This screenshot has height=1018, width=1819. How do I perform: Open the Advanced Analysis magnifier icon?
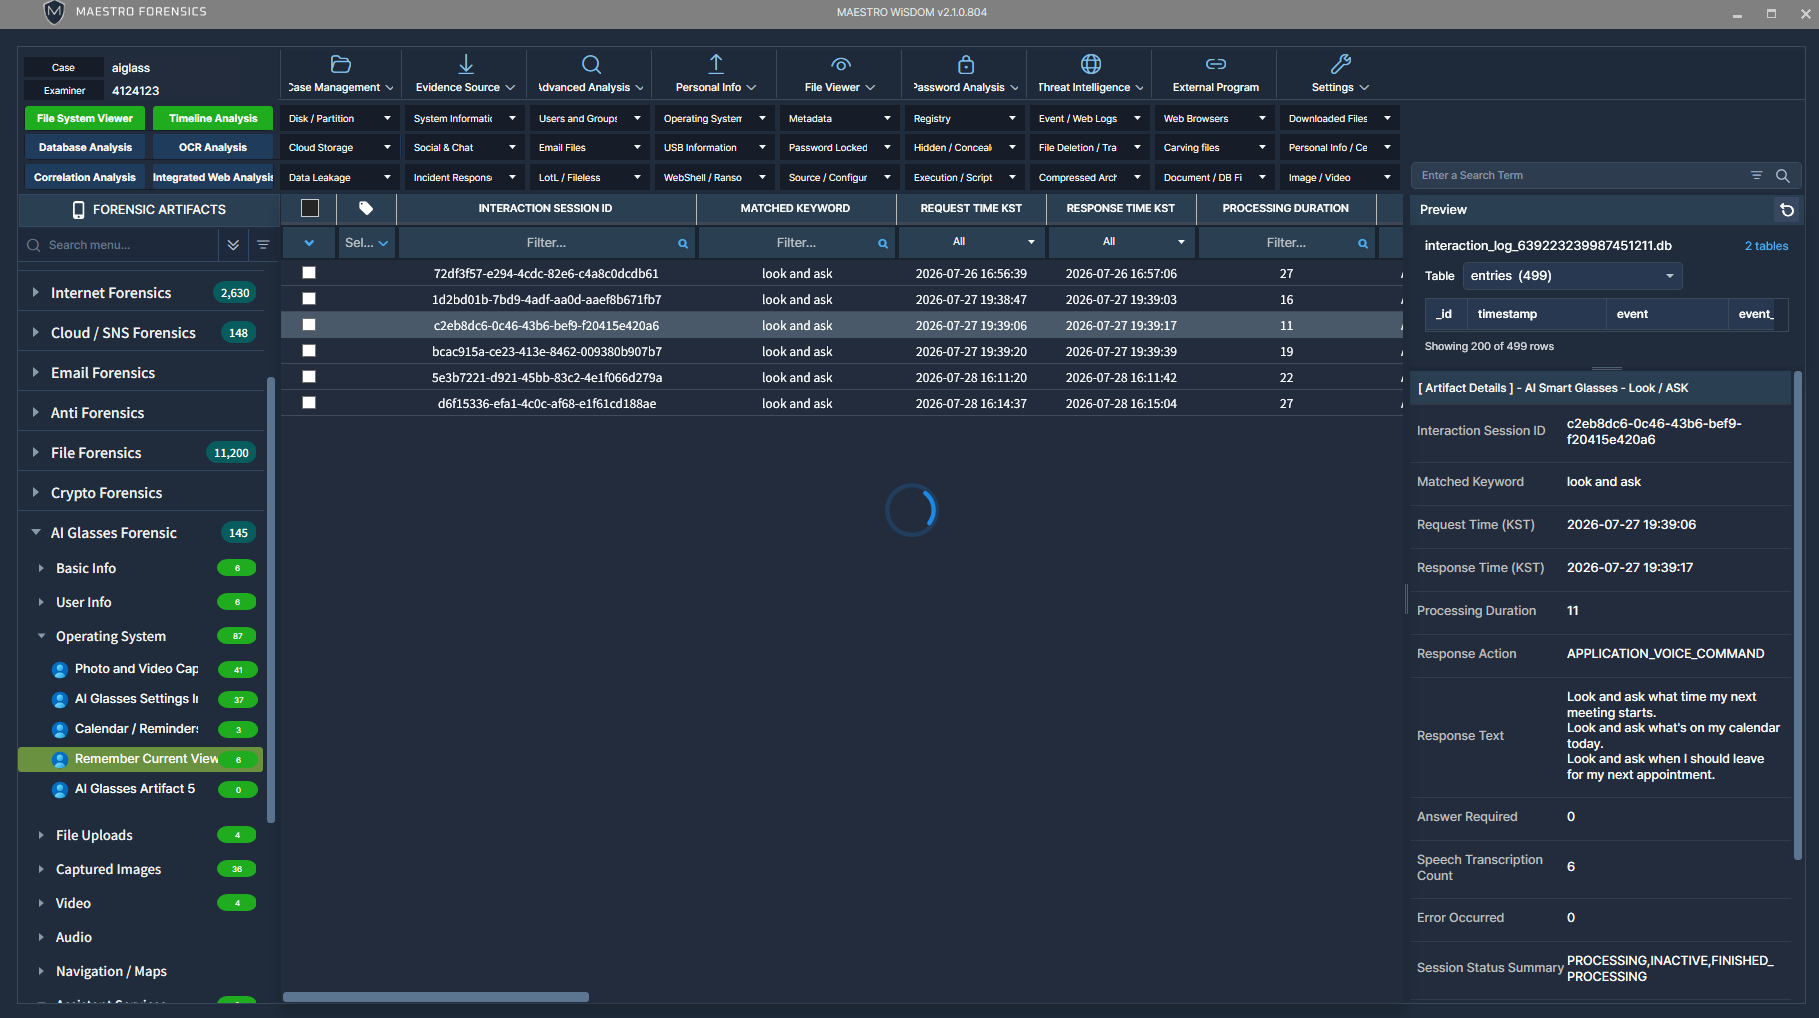[x=591, y=64]
